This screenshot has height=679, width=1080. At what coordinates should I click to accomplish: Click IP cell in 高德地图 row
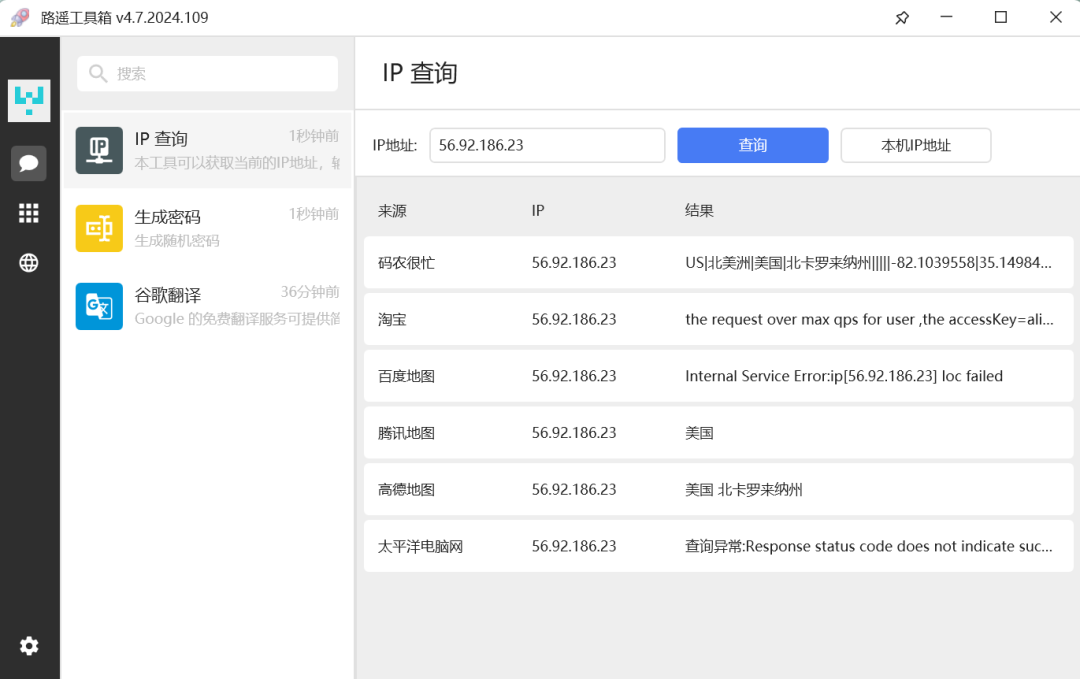coord(574,490)
